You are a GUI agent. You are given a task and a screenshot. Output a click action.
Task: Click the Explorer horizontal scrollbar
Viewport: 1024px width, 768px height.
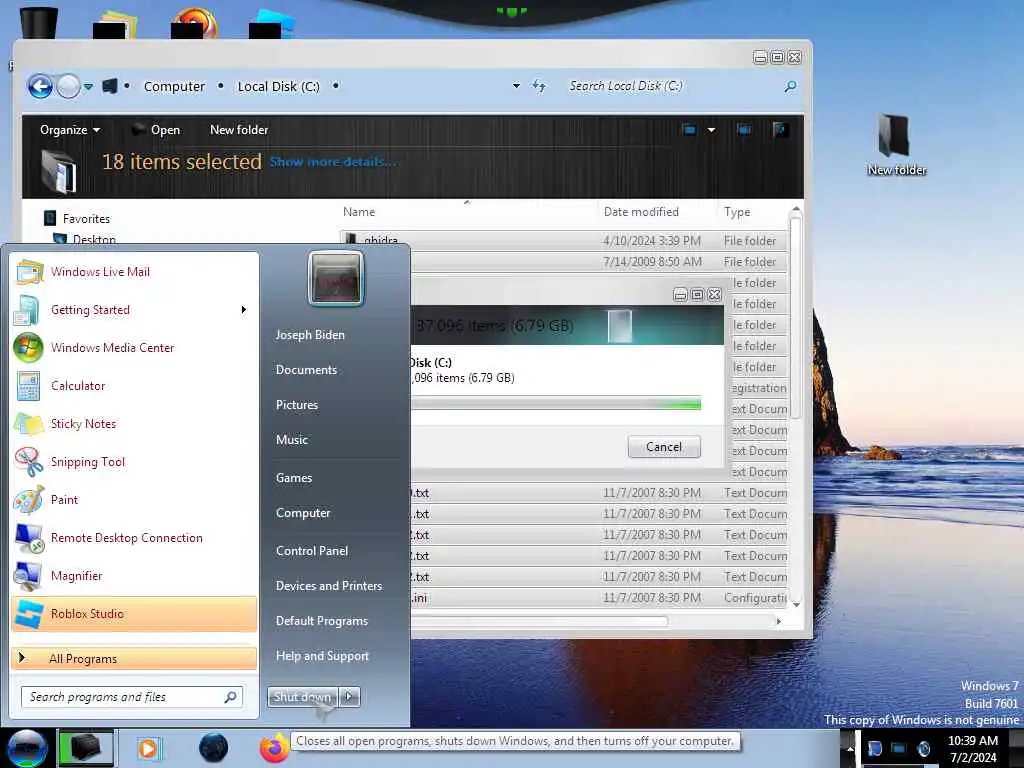coord(539,621)
